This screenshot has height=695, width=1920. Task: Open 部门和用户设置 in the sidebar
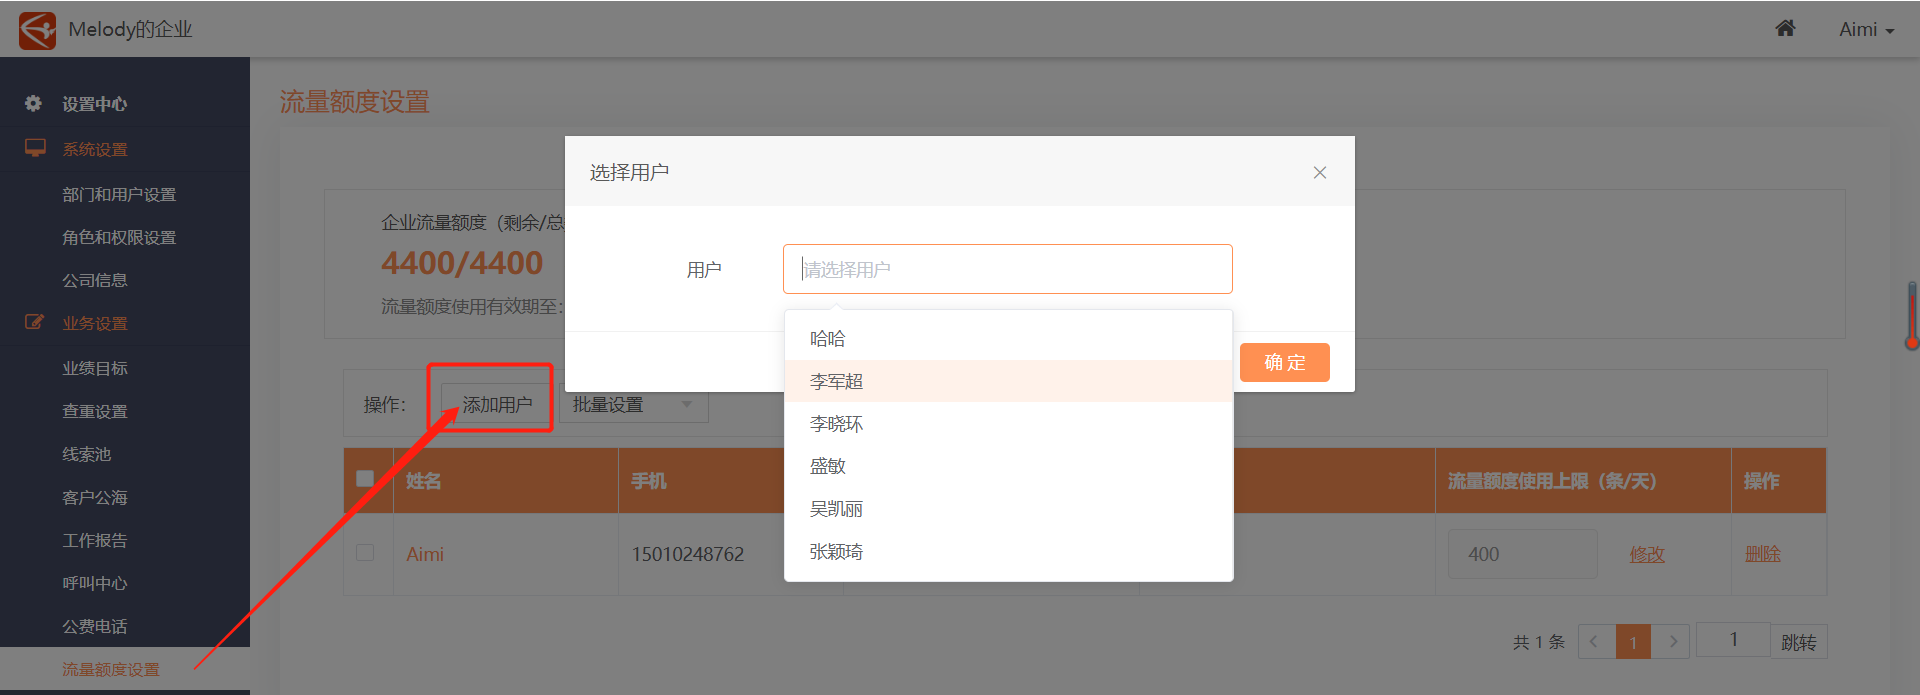(119, 194)
